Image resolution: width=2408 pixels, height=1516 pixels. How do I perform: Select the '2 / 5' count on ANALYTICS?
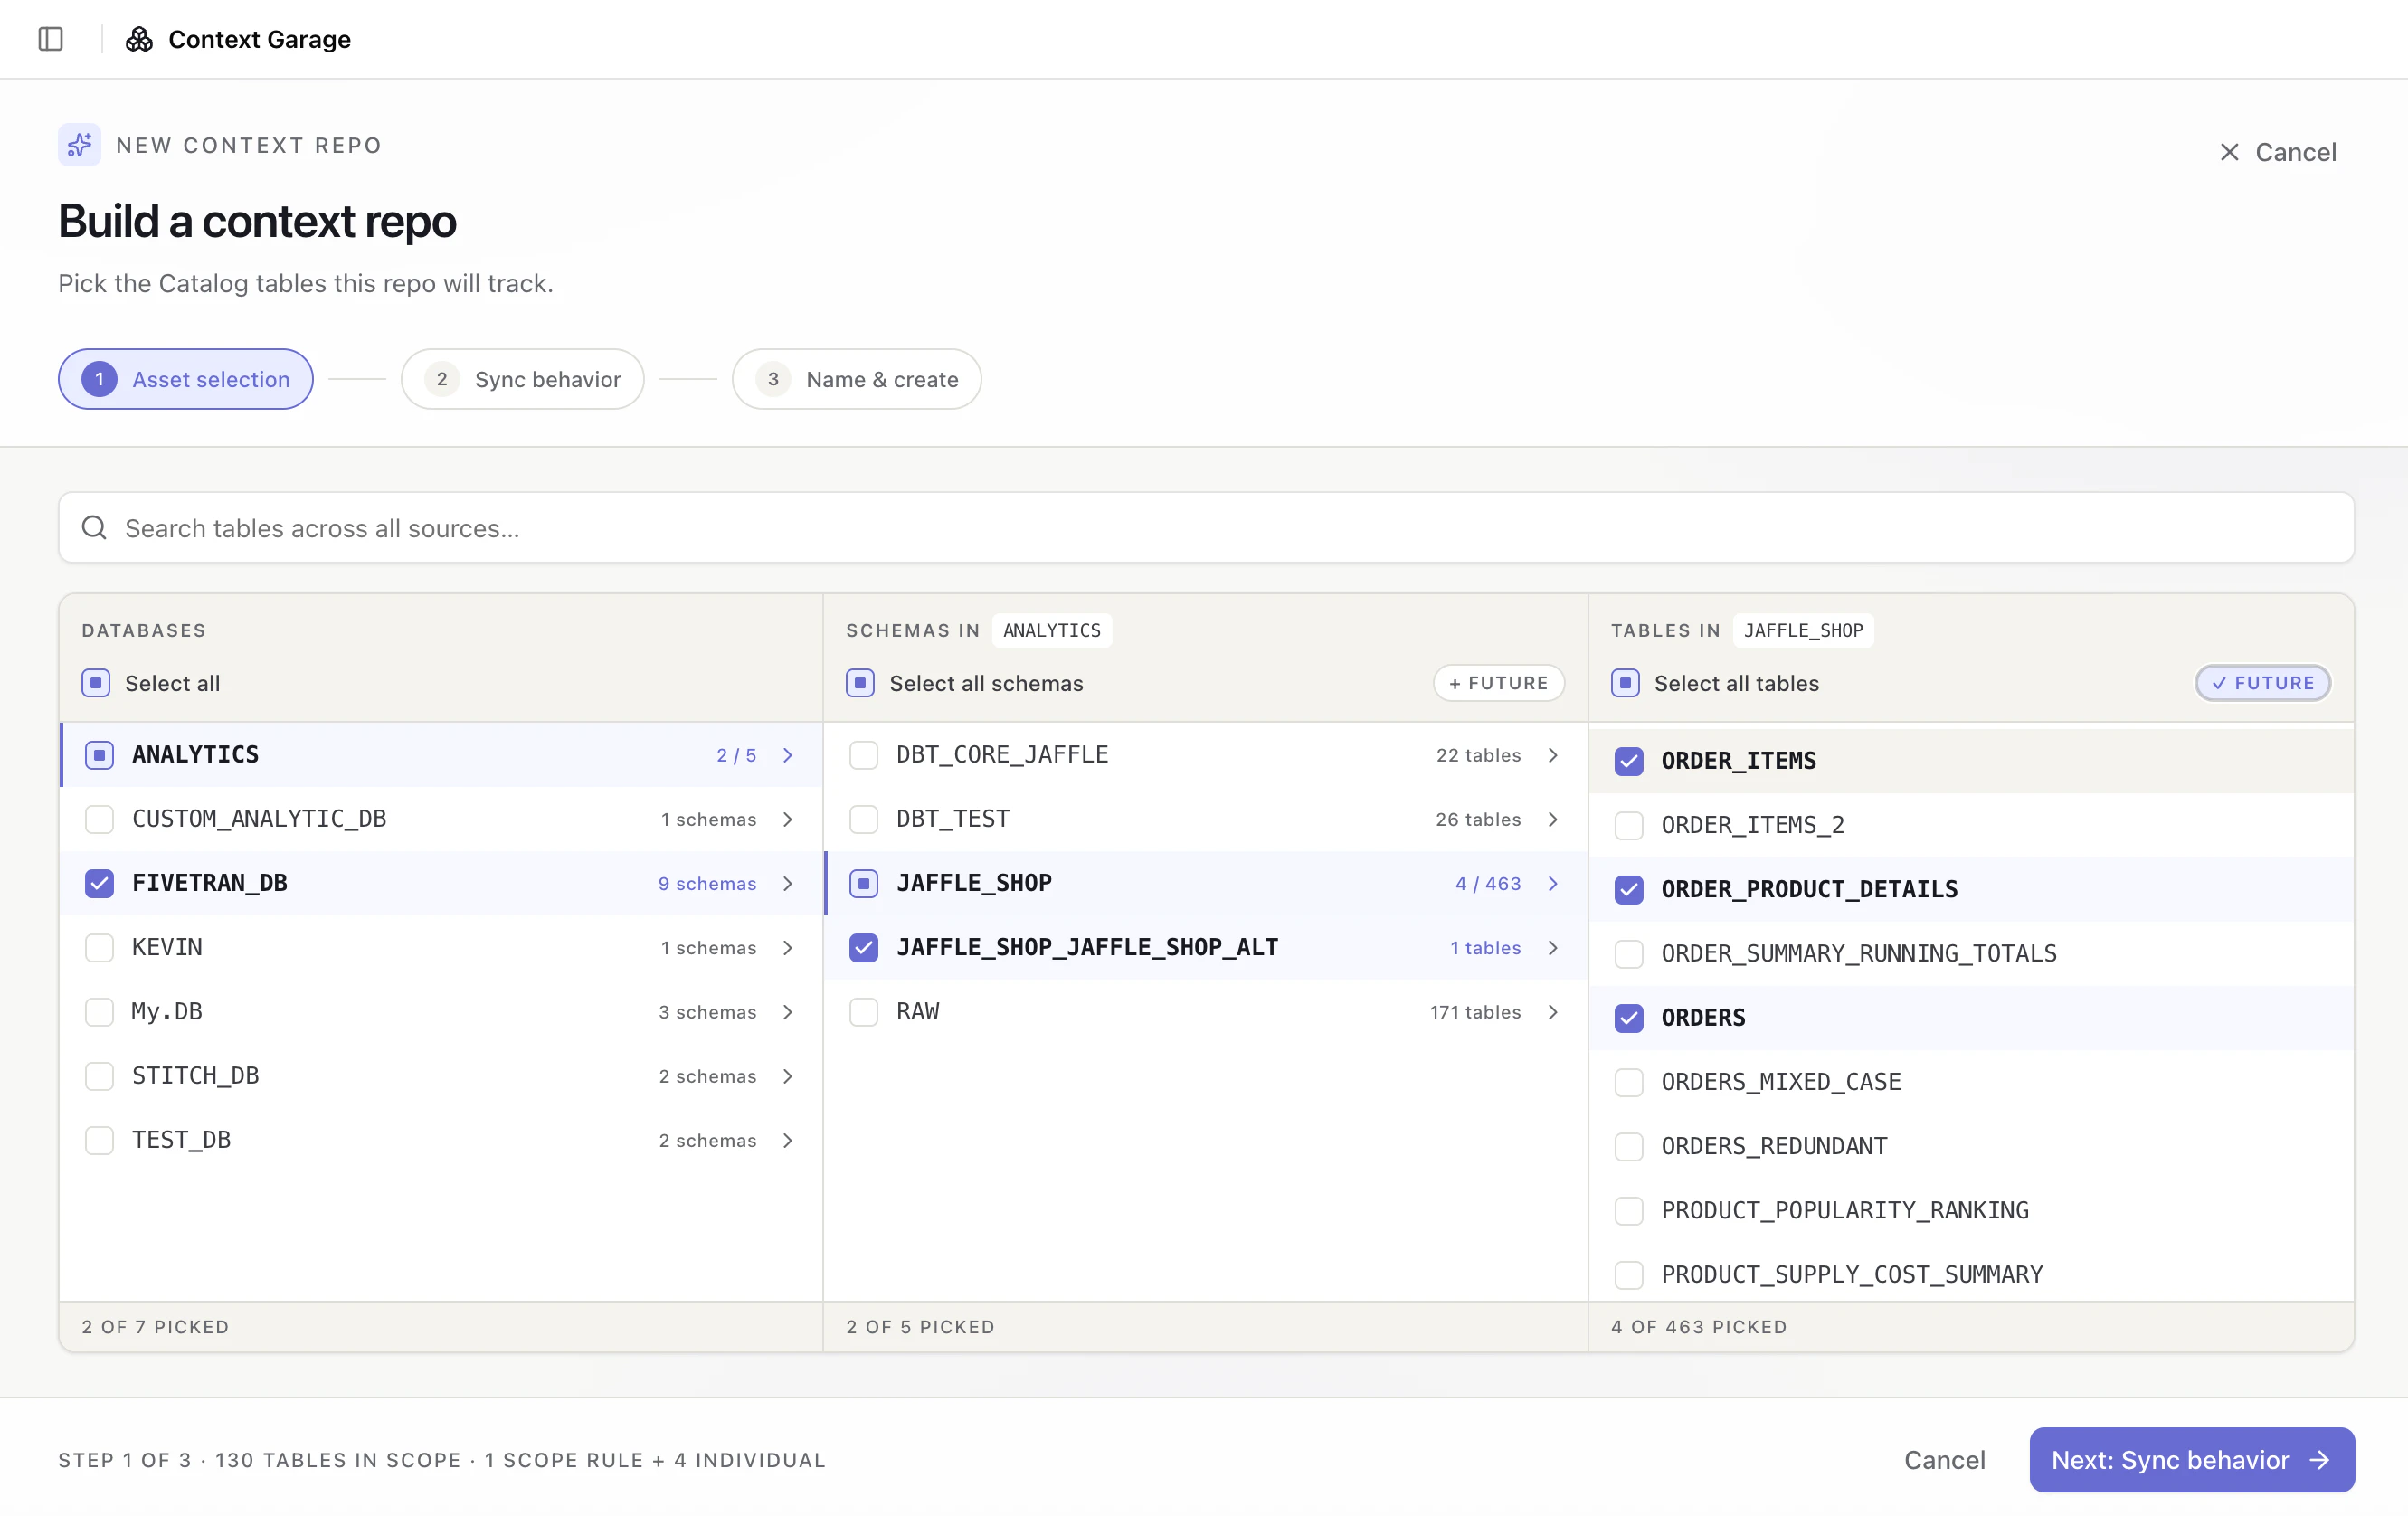(736, 755)
